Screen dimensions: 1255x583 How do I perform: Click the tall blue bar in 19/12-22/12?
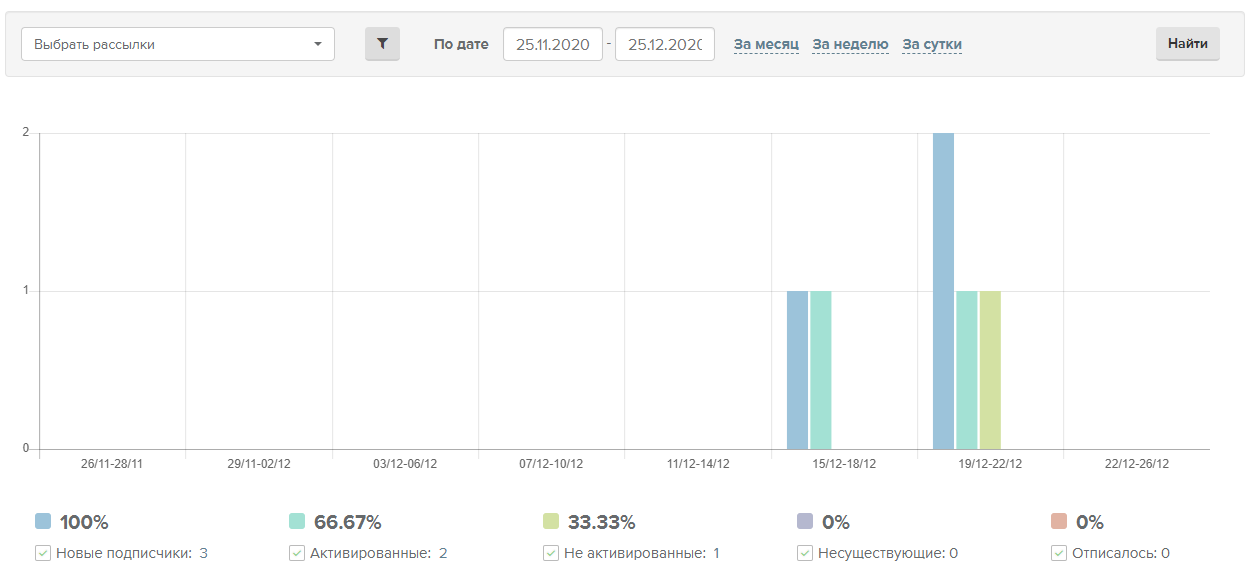pos(943,290)
